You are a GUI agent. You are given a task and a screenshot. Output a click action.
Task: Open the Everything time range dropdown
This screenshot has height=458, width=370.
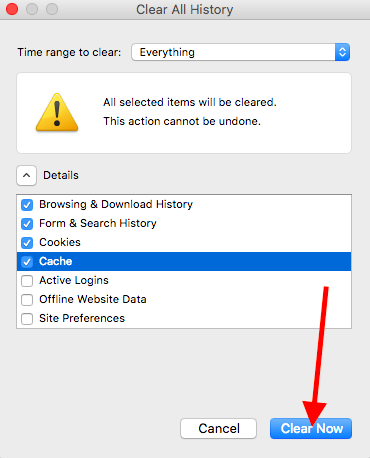pos(240,52)
